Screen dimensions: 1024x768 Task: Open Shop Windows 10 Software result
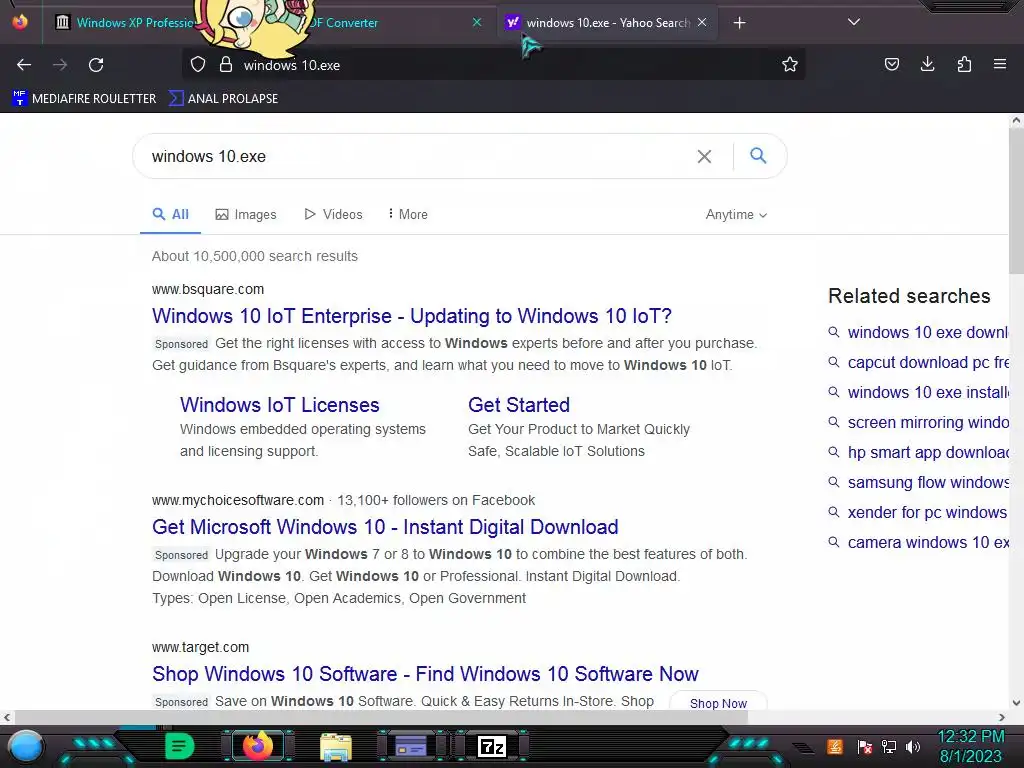pyautogui.click(x=425, y=674)
